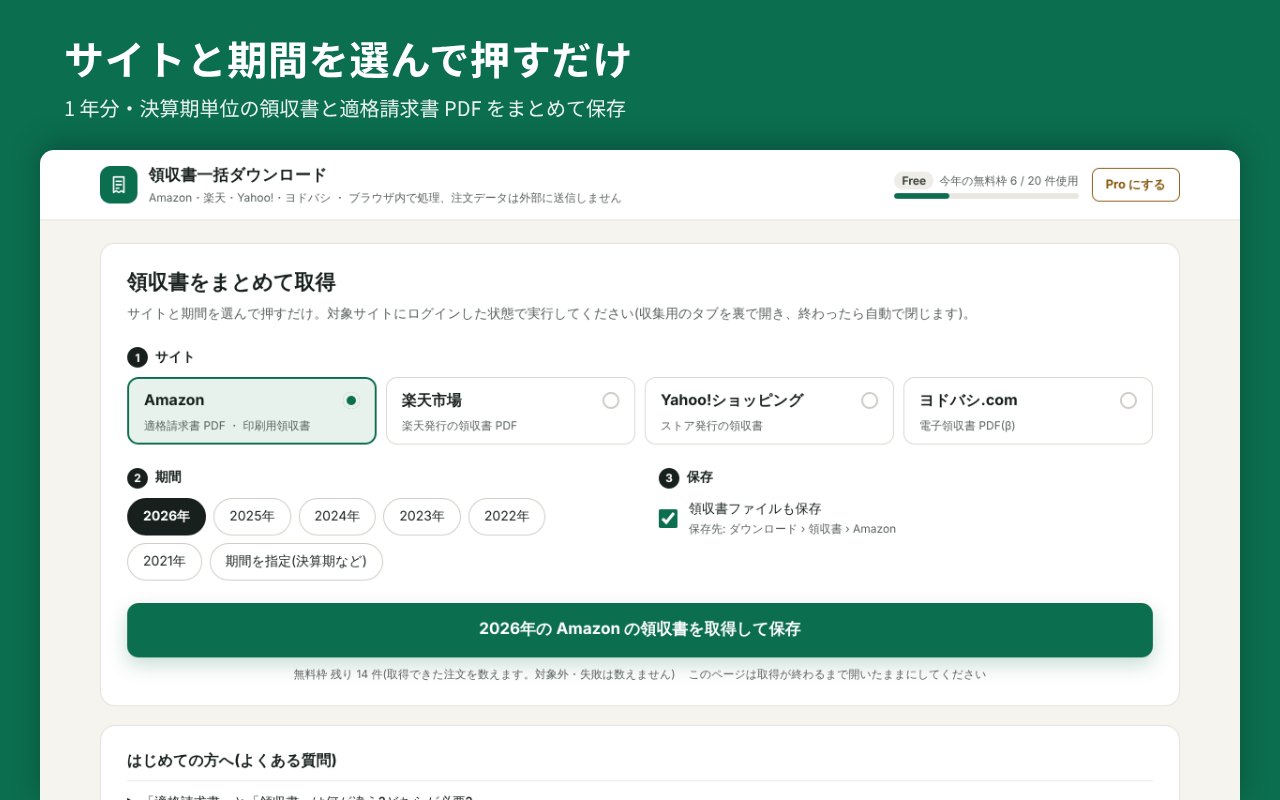Click the Free plan badge
This screenshot has width=1280, height=800.
point(914,181)
